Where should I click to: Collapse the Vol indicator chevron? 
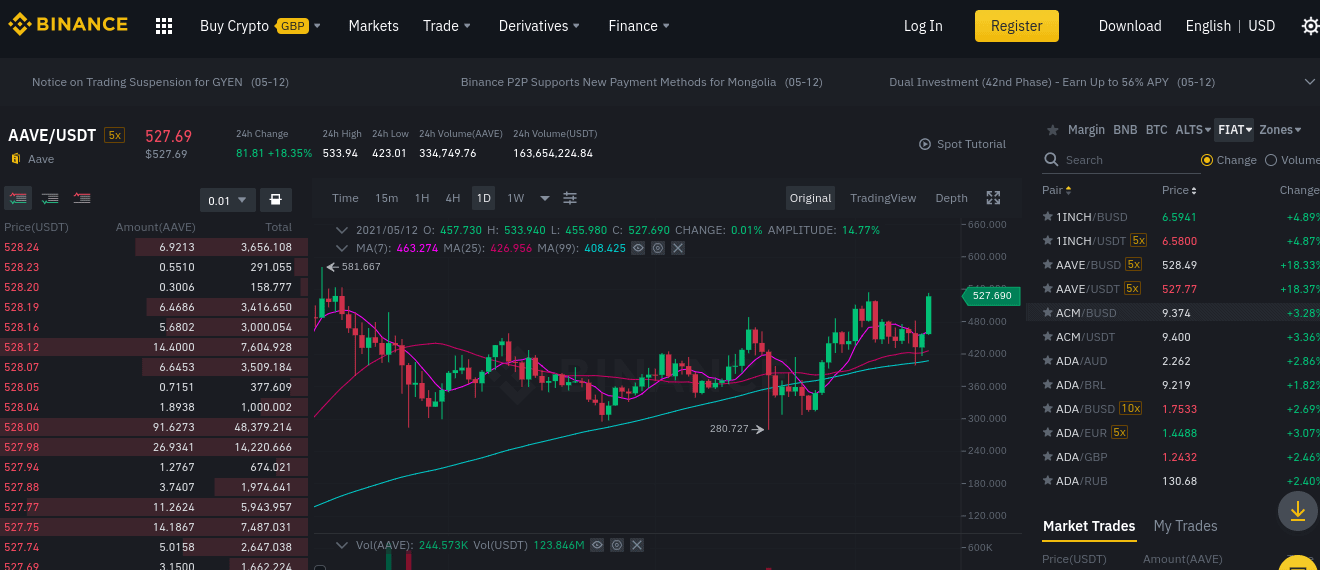pyautogui.click(x=342, y=545)
